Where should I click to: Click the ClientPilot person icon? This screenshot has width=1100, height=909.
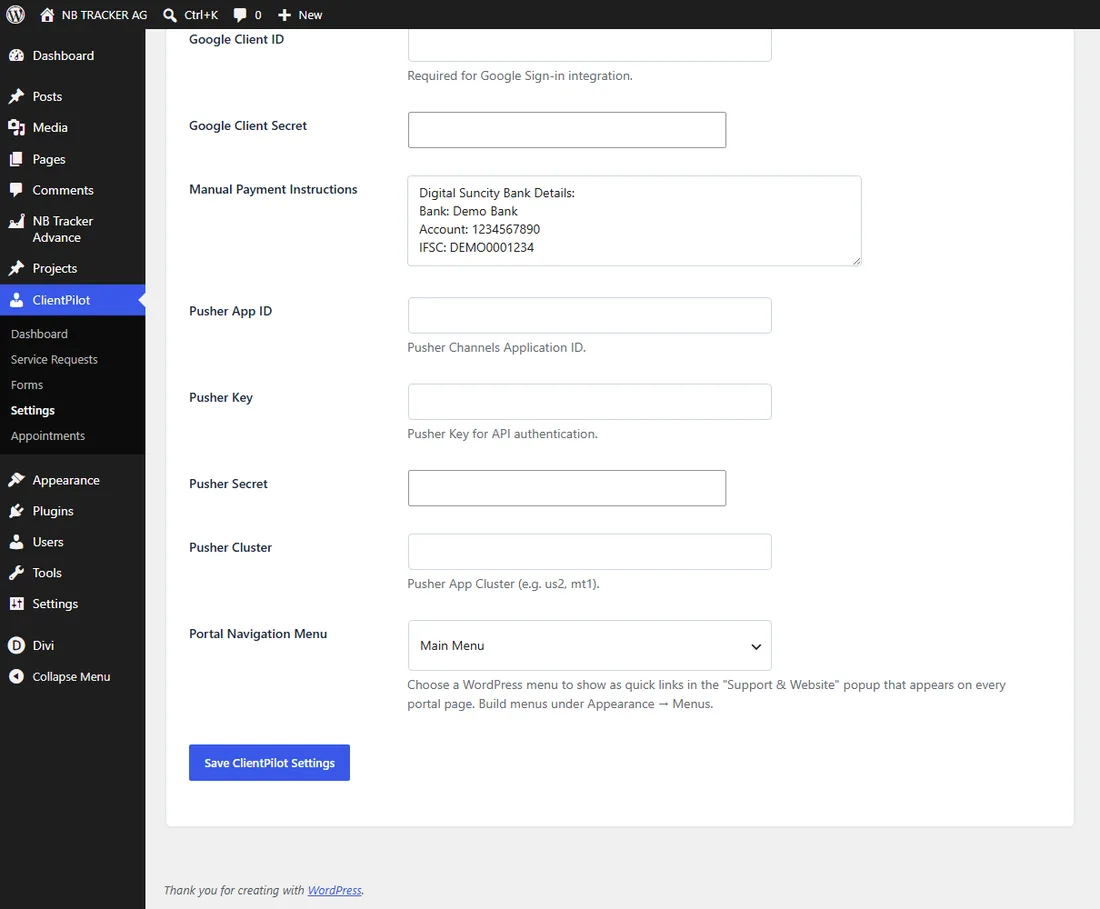click(17, 299)
